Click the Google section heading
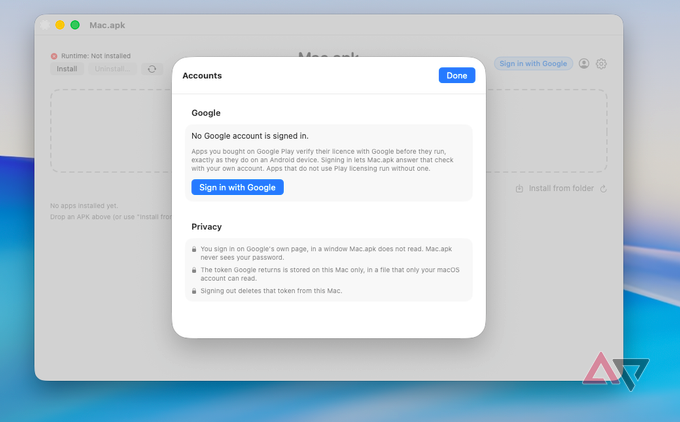 (x=206, y=113)
